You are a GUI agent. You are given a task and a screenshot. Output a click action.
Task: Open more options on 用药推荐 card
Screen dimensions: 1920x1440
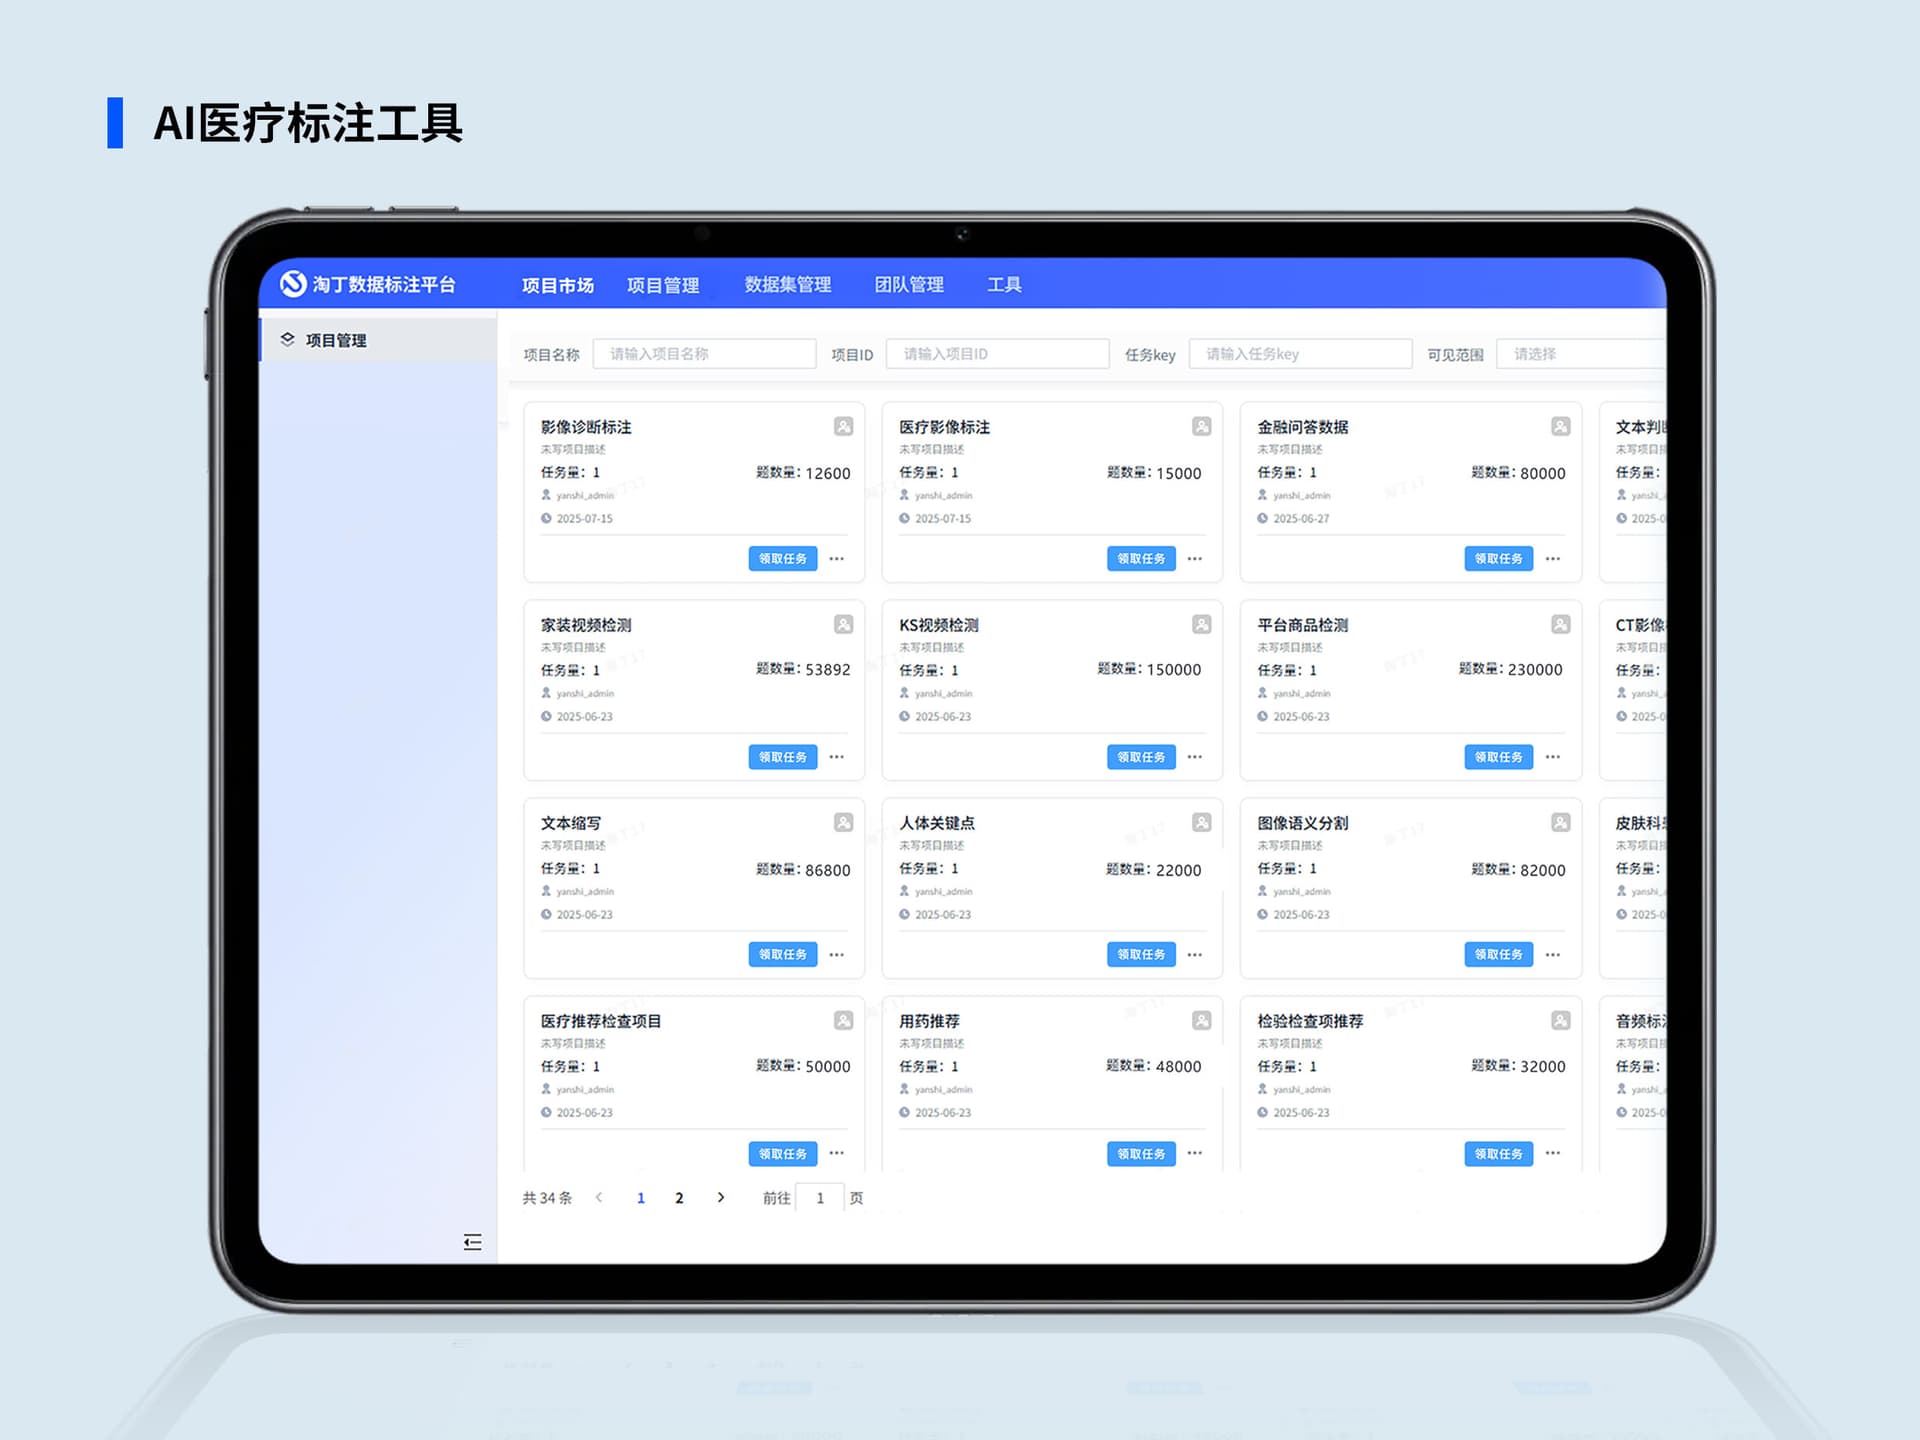tap(1195, 1153)
